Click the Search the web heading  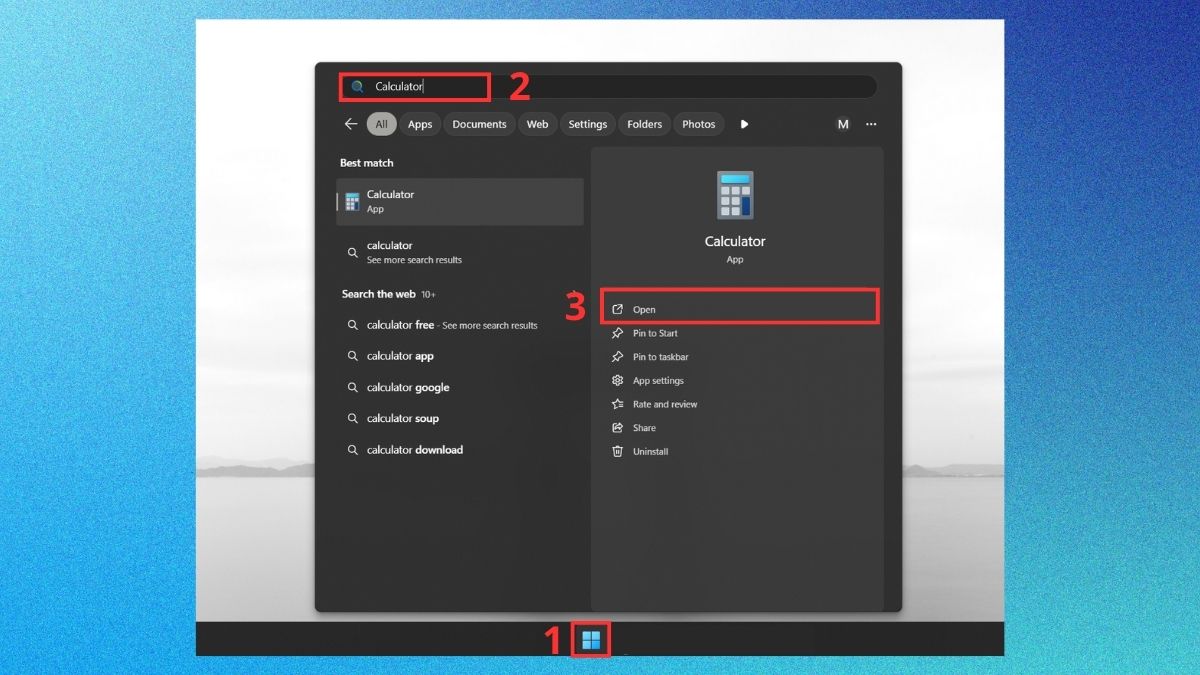click(378, 294)
